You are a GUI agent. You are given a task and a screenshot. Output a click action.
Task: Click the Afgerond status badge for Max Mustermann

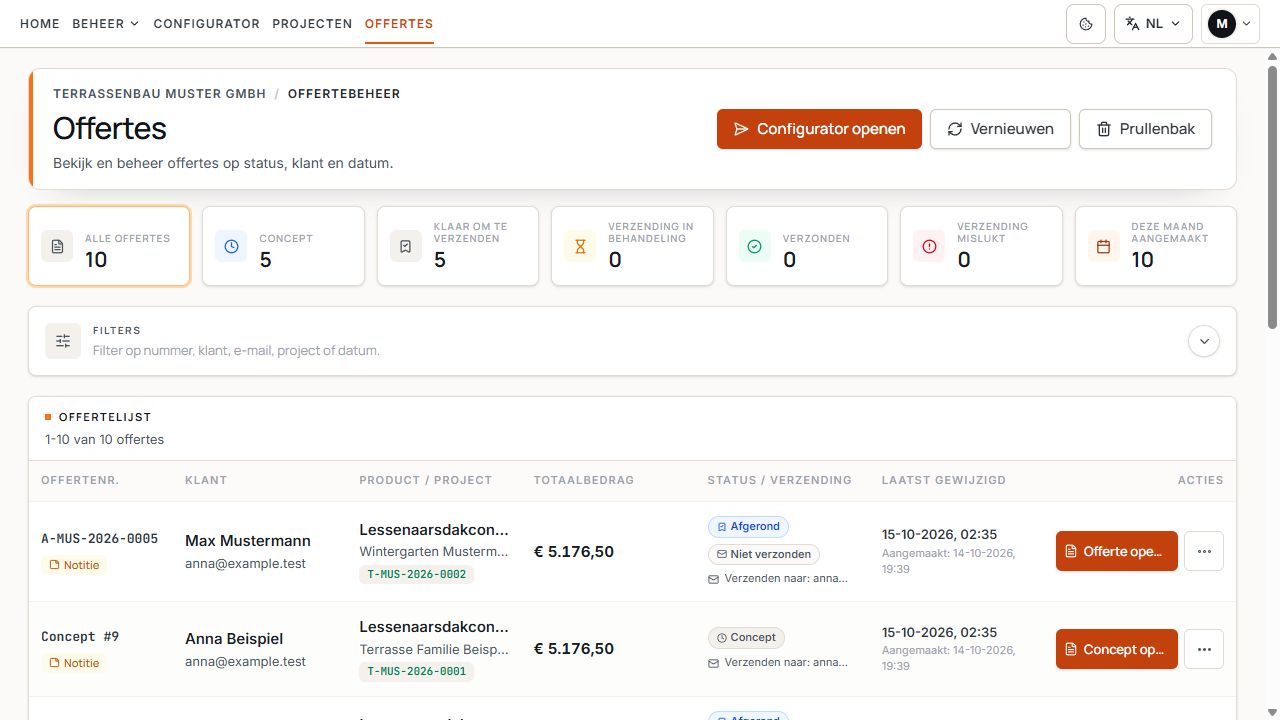[x=749, y=527]
